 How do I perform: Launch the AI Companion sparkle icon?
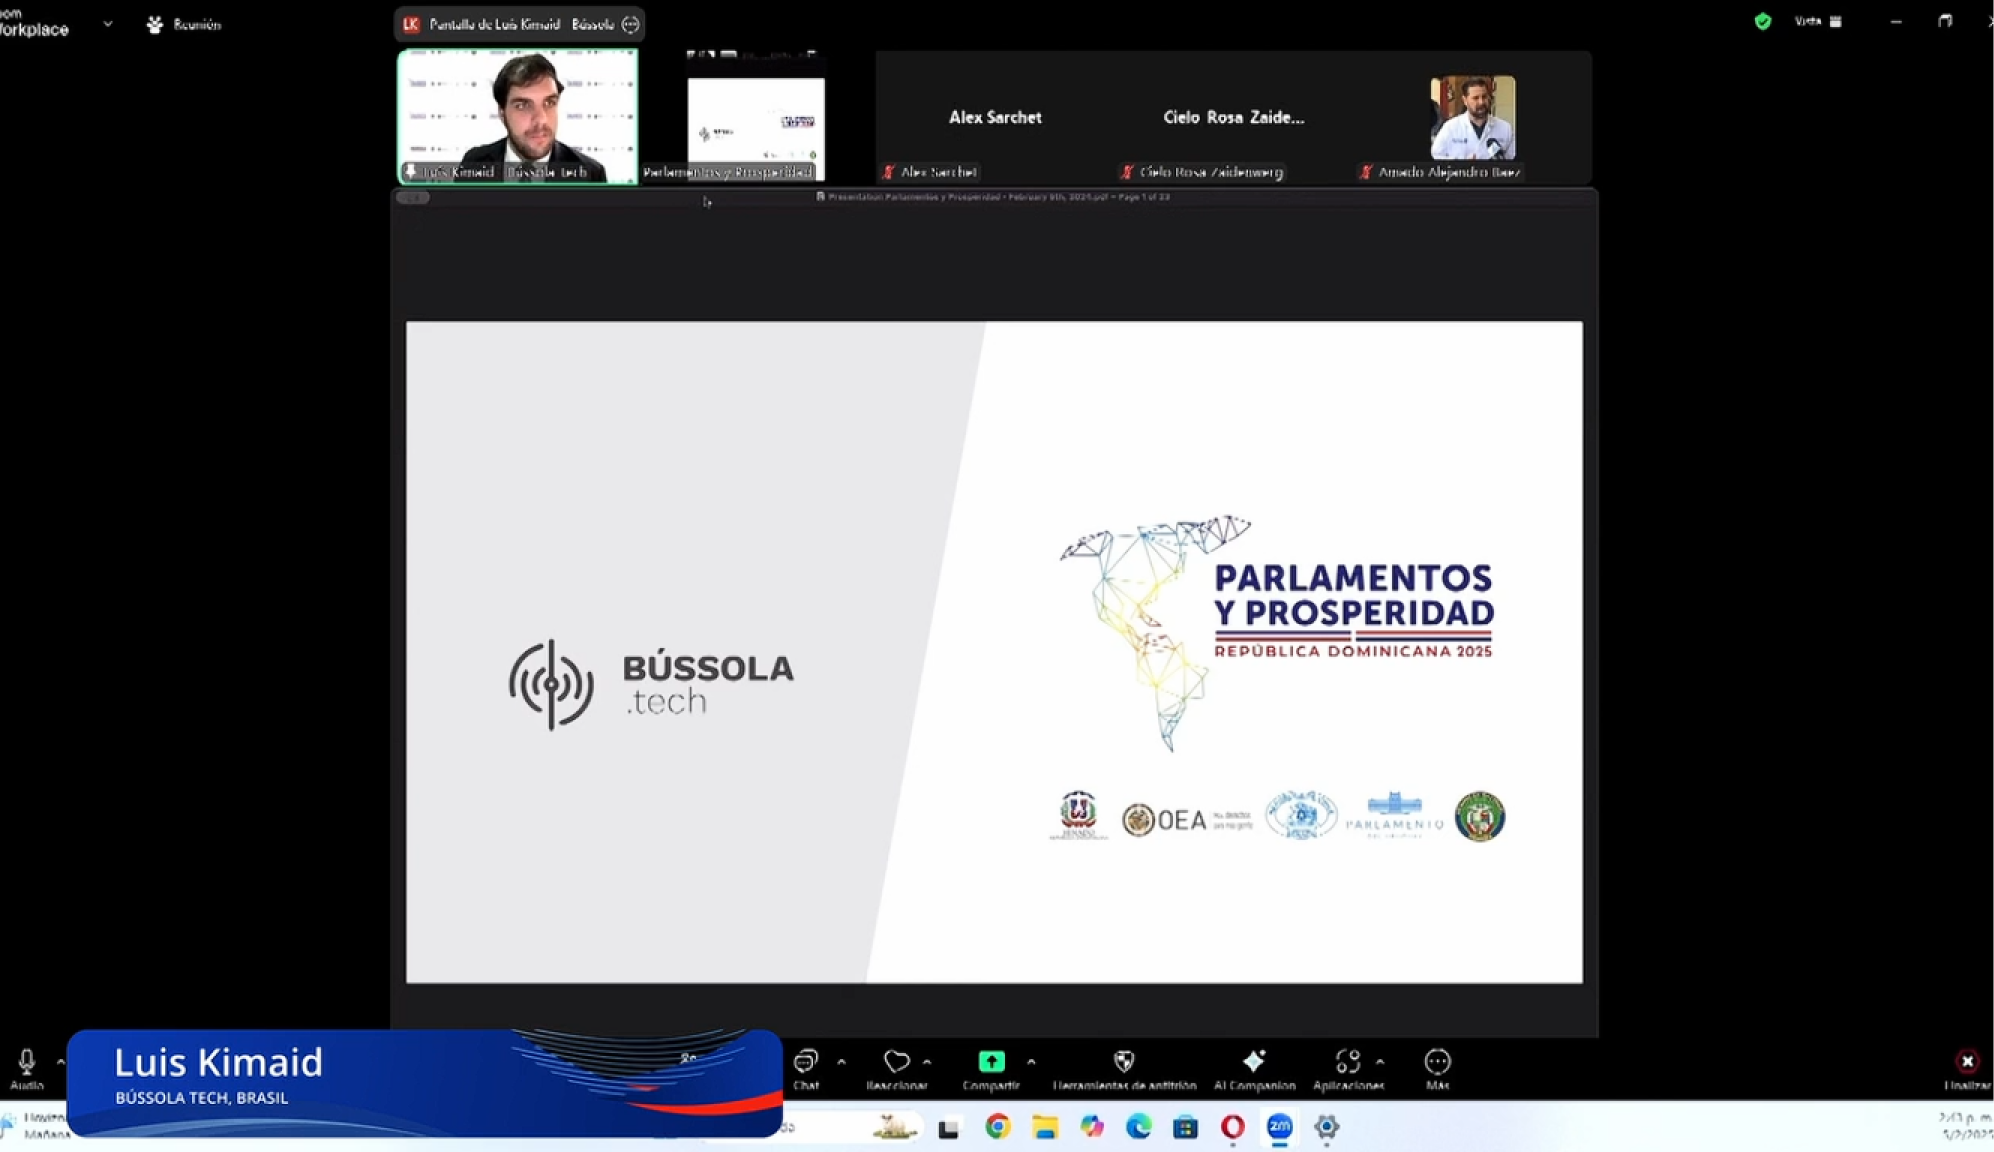click(1254, 1061)
